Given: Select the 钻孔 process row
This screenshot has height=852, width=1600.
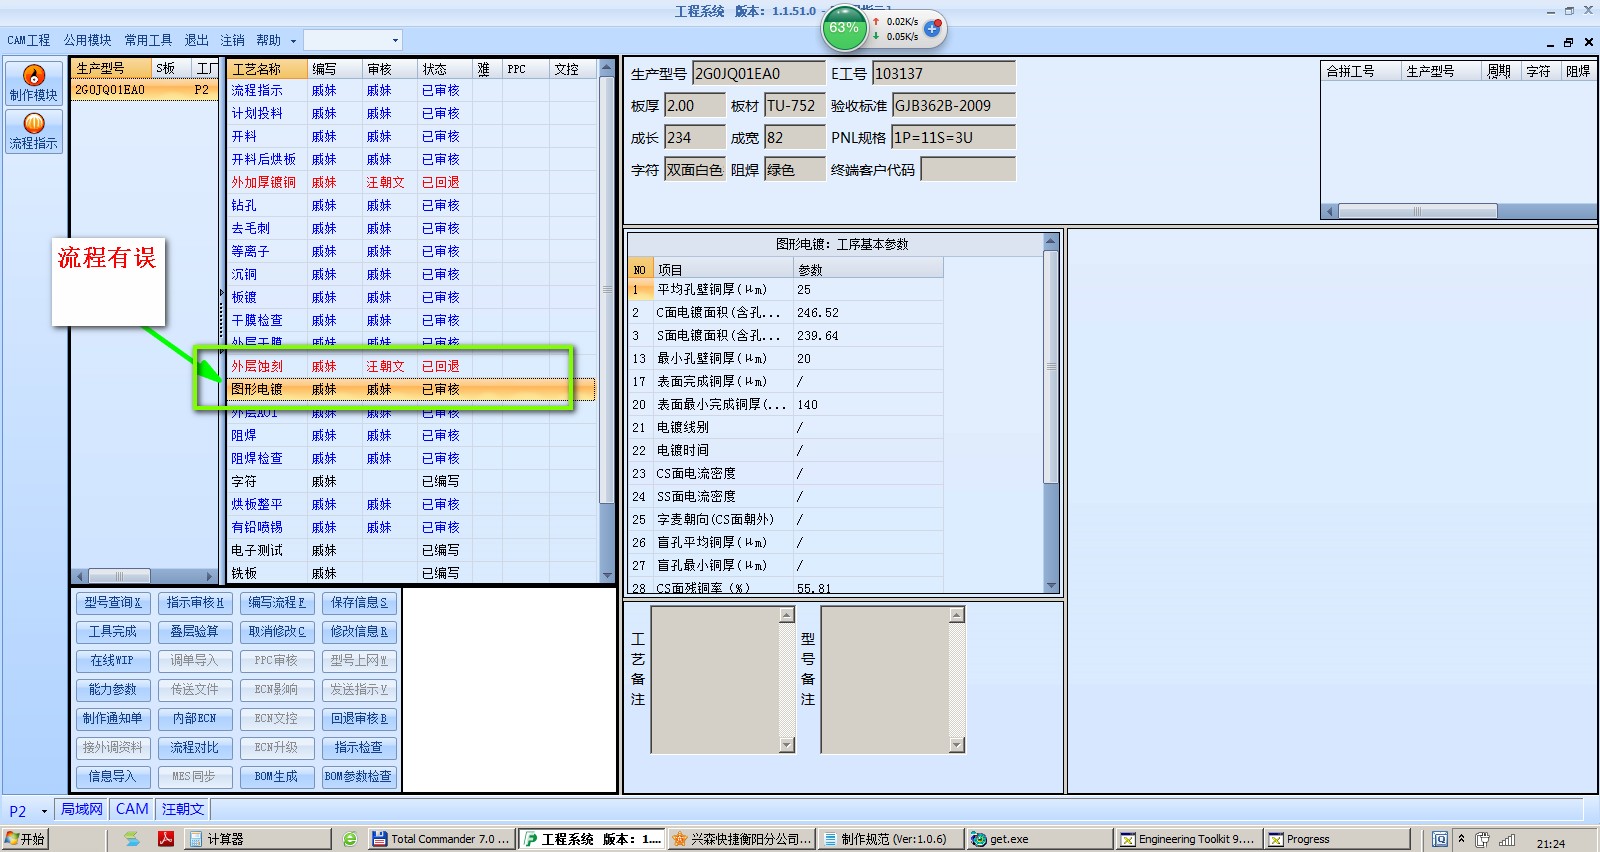Looking at the screenshot, I should tap(412, 205).
